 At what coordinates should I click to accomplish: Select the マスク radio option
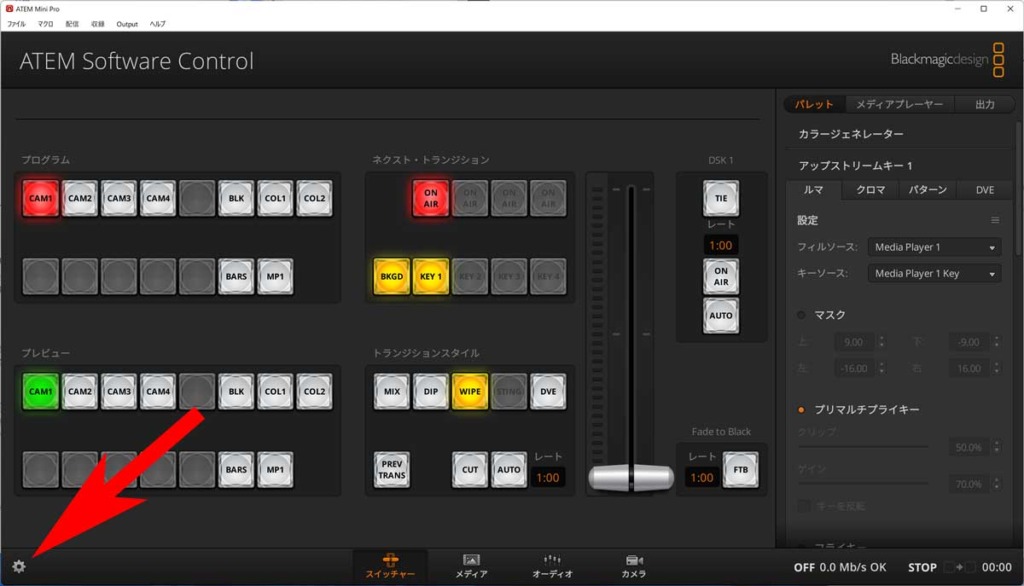[802, 315]
